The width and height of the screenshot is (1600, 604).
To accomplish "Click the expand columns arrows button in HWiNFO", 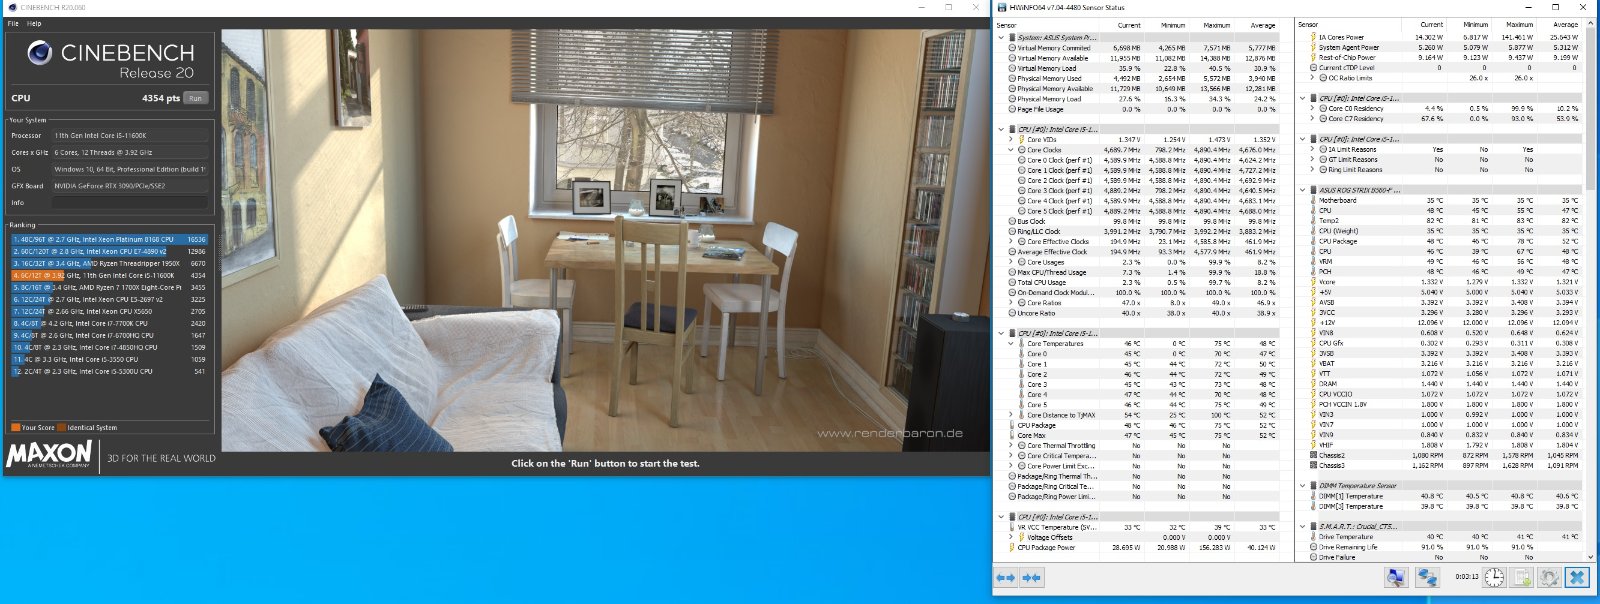I will [x=1006, y=578].
